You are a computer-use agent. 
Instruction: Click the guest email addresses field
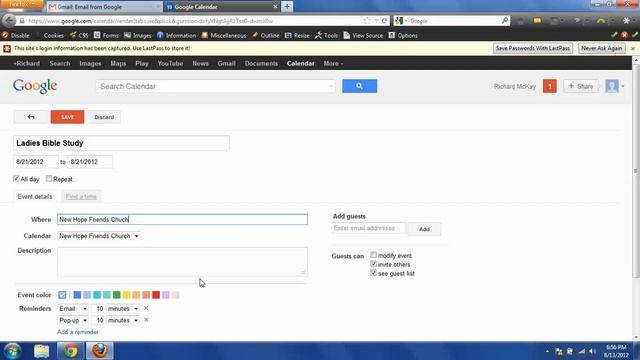368,228
